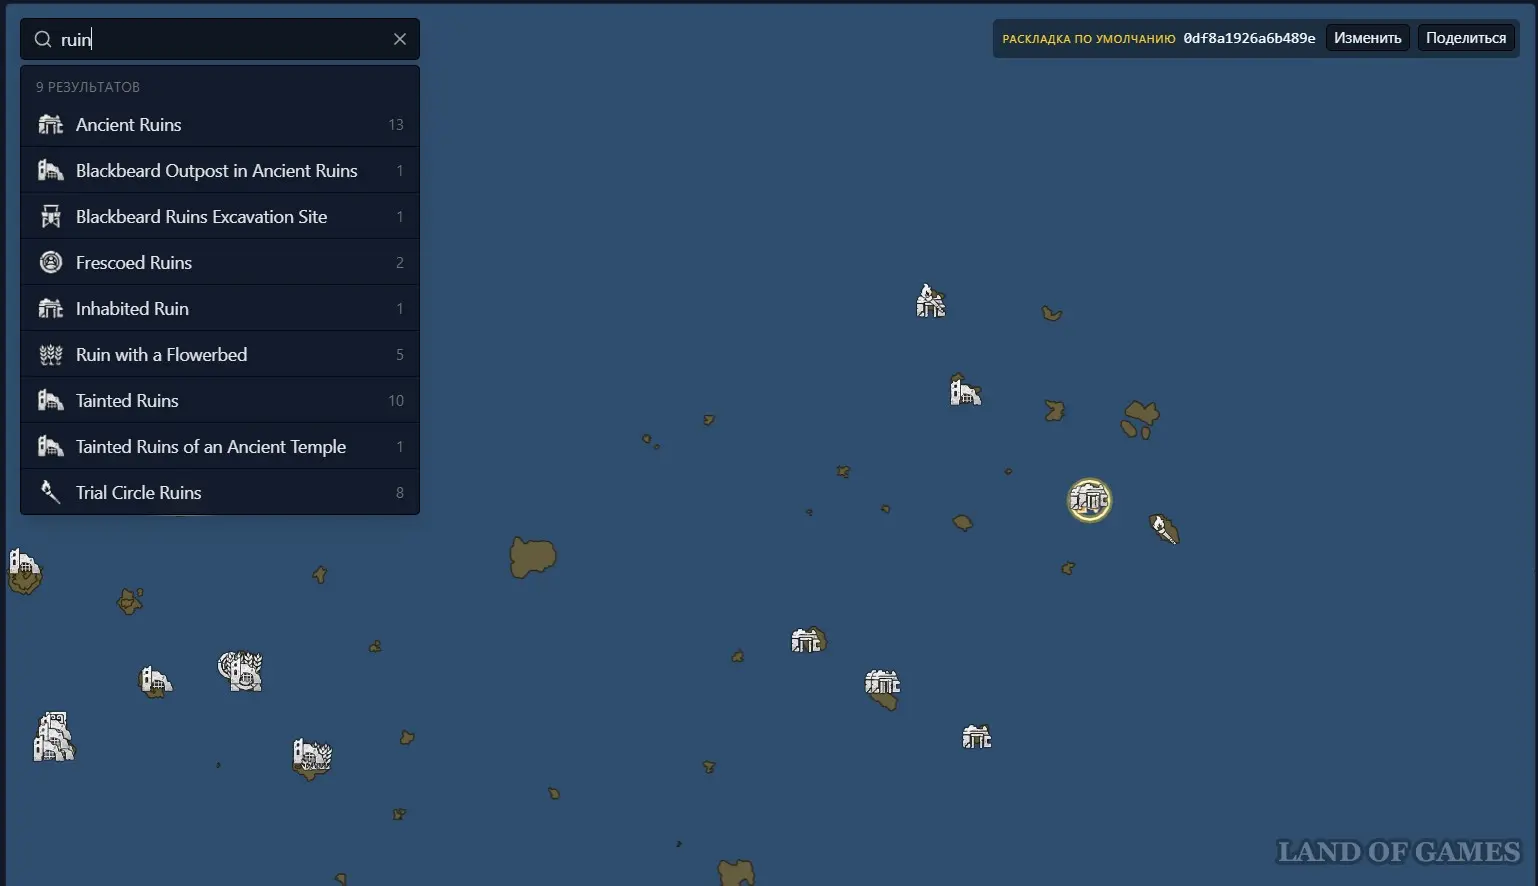Screen dimensions: 1538x886
Task: Select Frescoed Ruins from results
Action: [219, 263]
